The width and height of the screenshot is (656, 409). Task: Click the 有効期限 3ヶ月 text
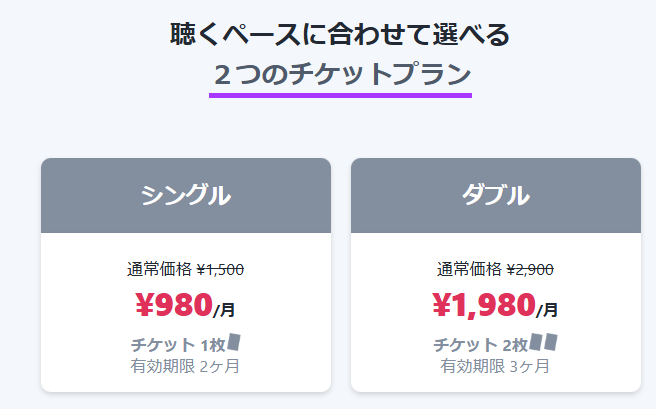pyautogui.click(x=495, y=366)
